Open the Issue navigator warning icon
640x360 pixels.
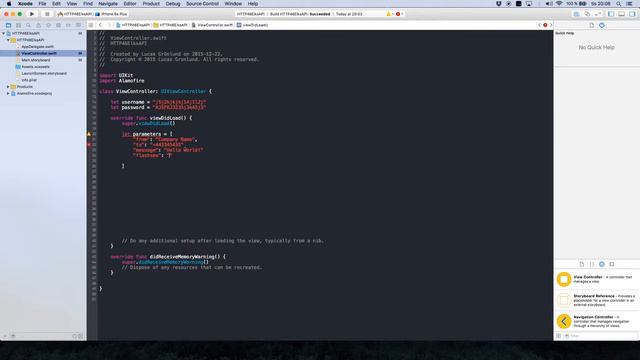tap(38, 25)
